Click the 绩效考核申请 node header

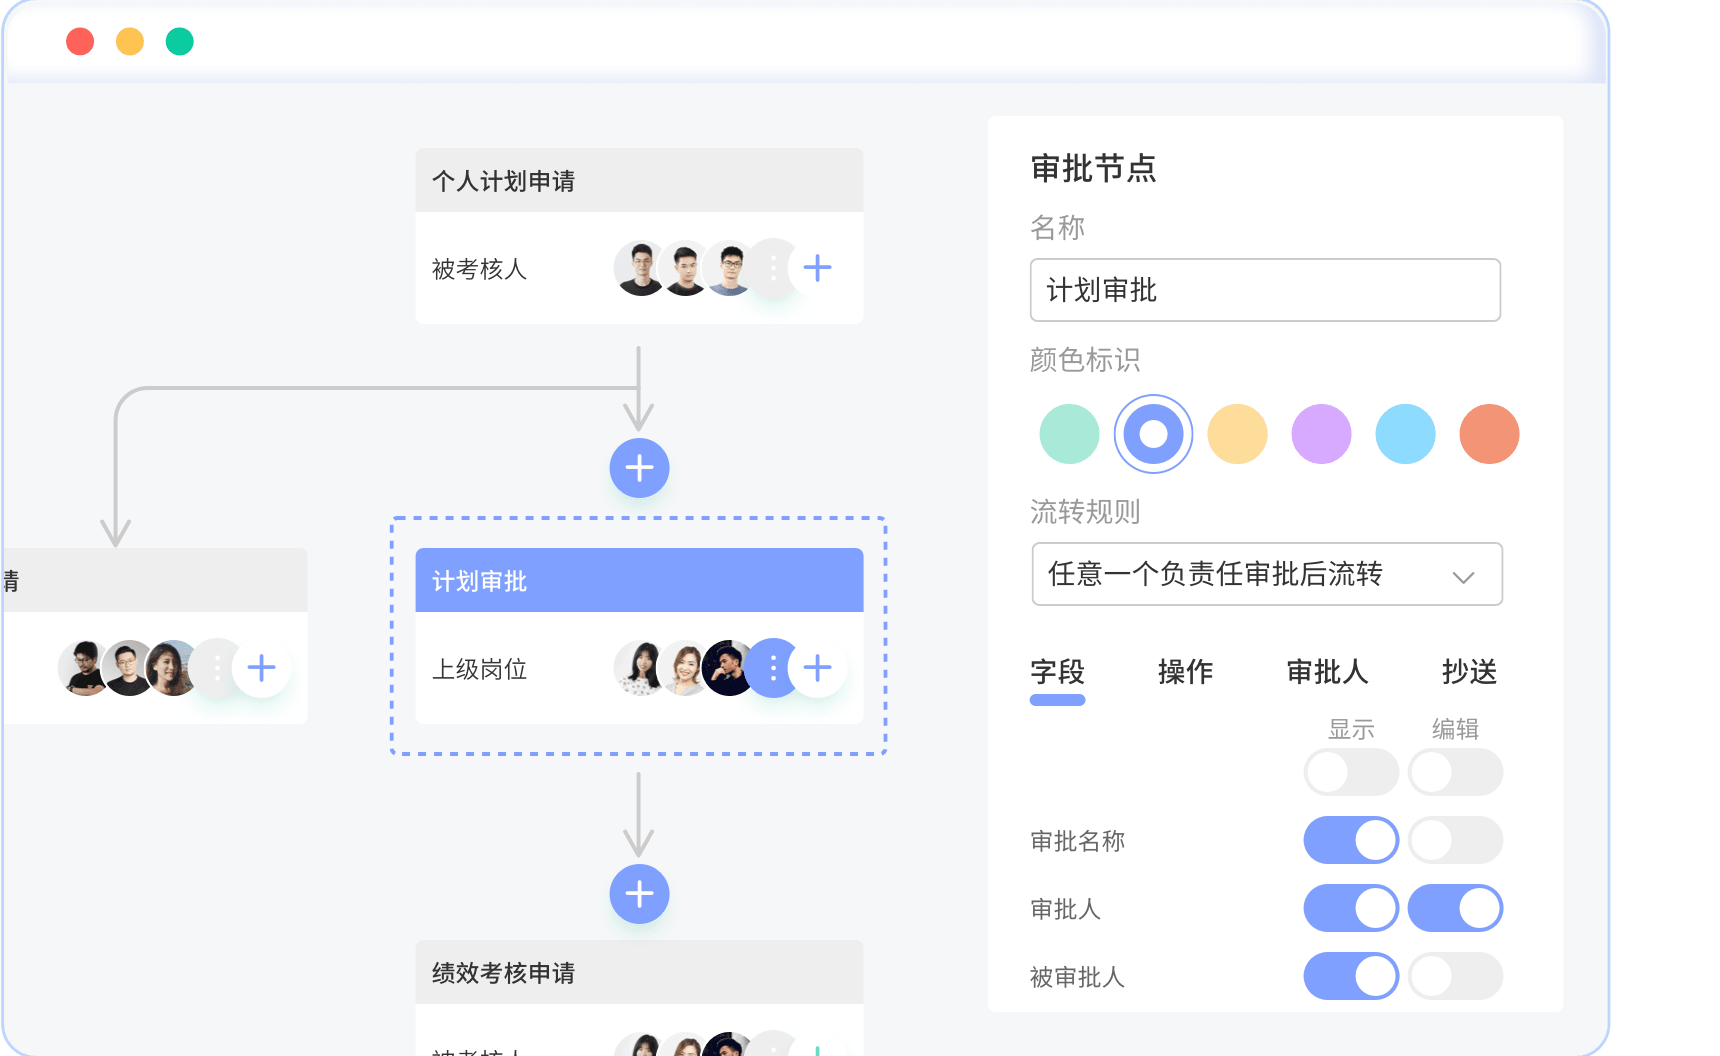pos(639,971)
